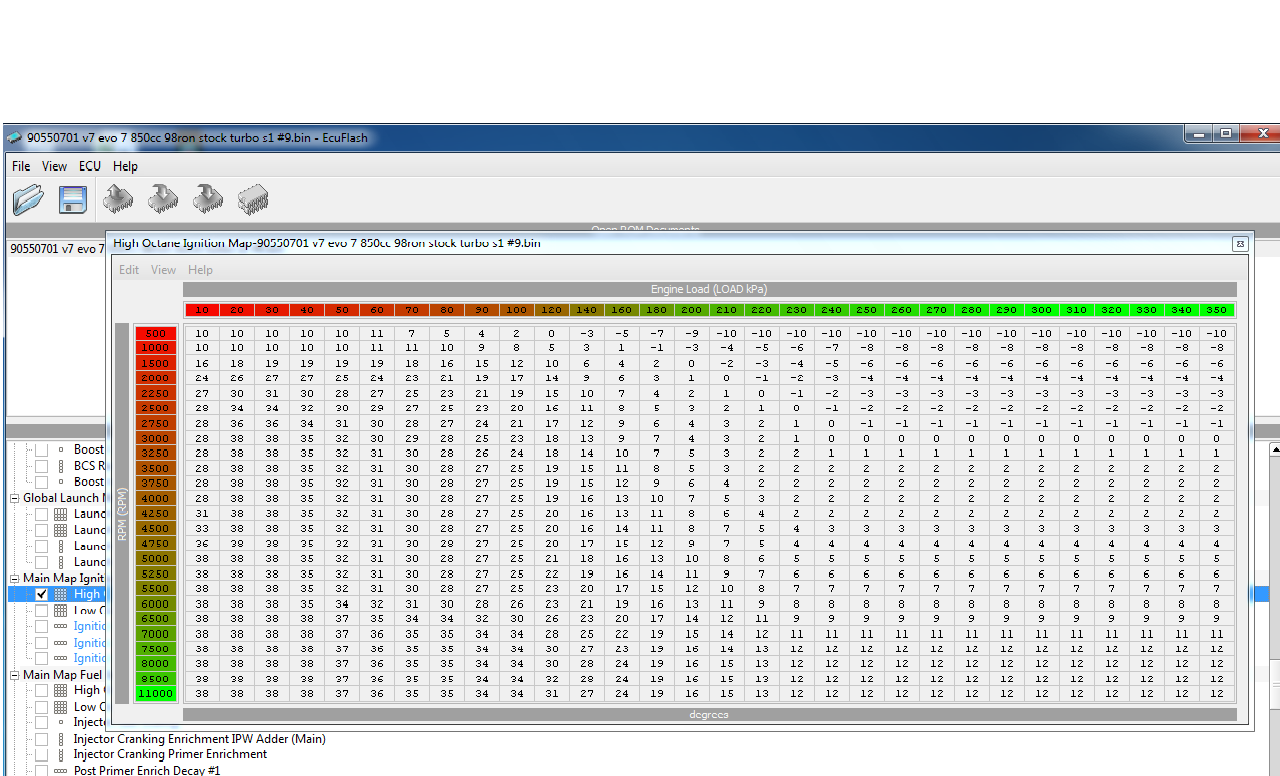The image size is (1280, 776).
Task: Select the cell at RPM 2000, load 10
Action: point(202,378)
